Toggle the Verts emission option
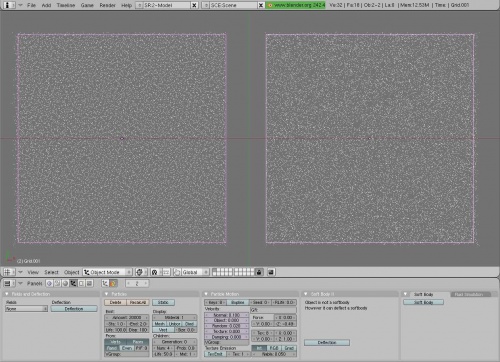This screenshot has height=362, width=500. click(115, 342)
